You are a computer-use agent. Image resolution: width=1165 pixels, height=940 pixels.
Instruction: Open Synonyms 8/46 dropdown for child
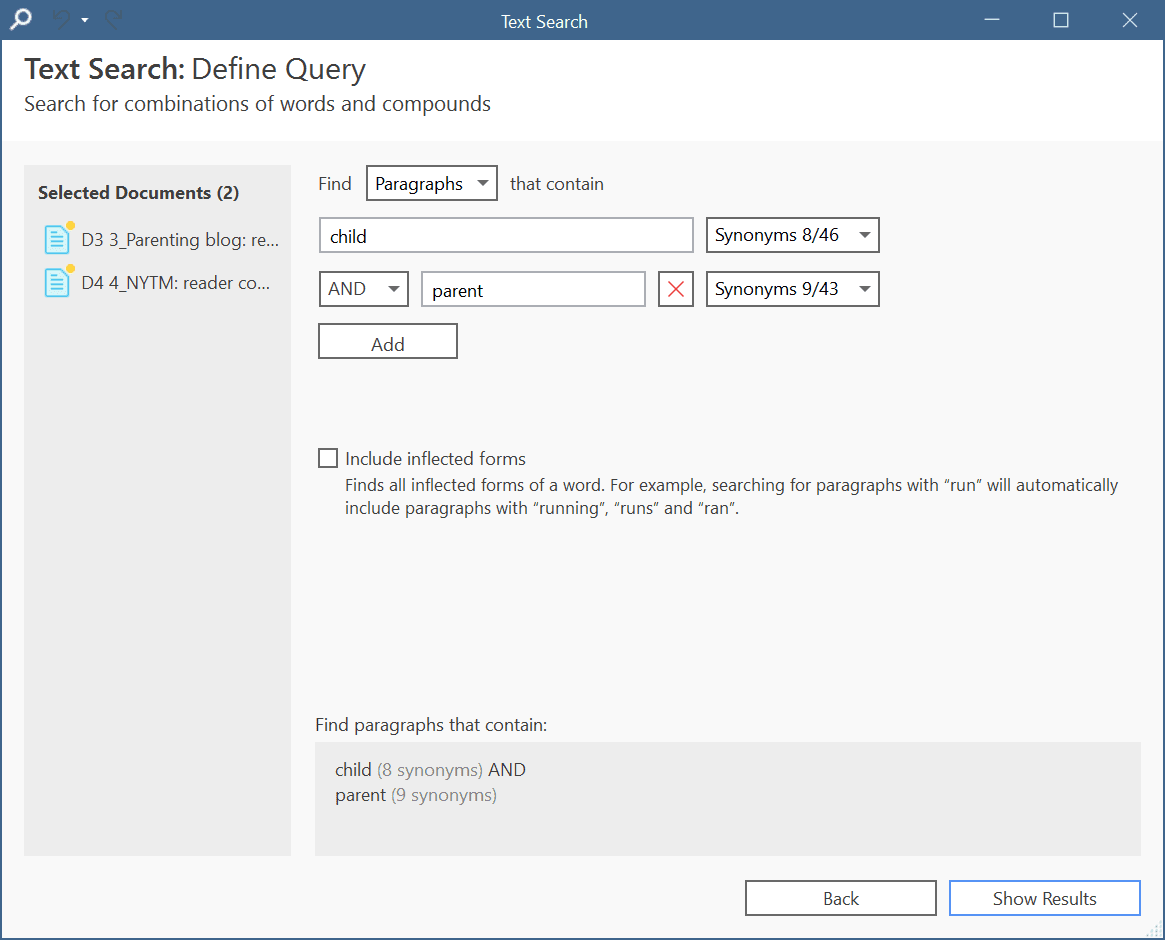click(x=792, y=235)
